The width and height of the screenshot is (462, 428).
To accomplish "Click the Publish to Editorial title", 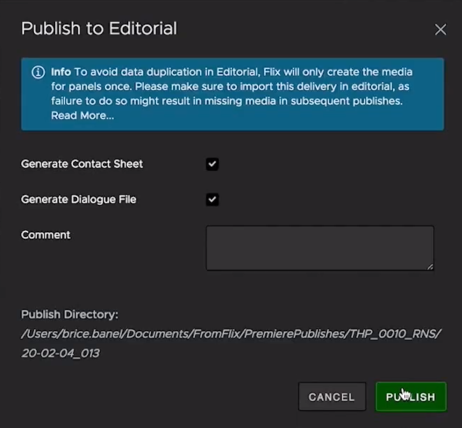I will [x=99, y=28].
